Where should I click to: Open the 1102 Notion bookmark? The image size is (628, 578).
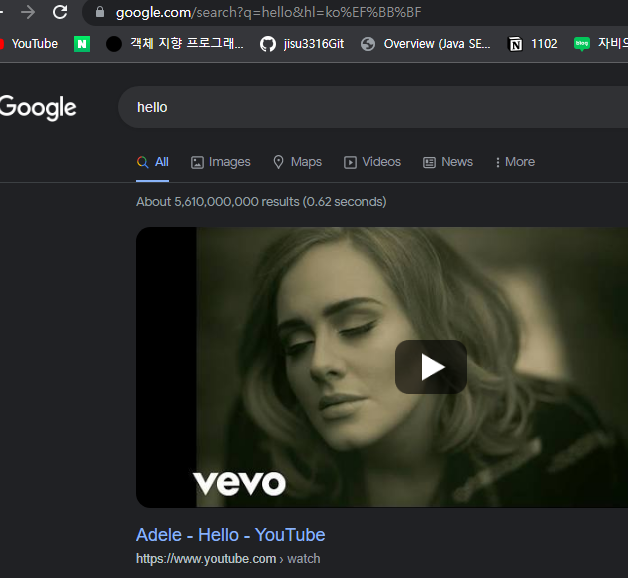pos(533,44)
